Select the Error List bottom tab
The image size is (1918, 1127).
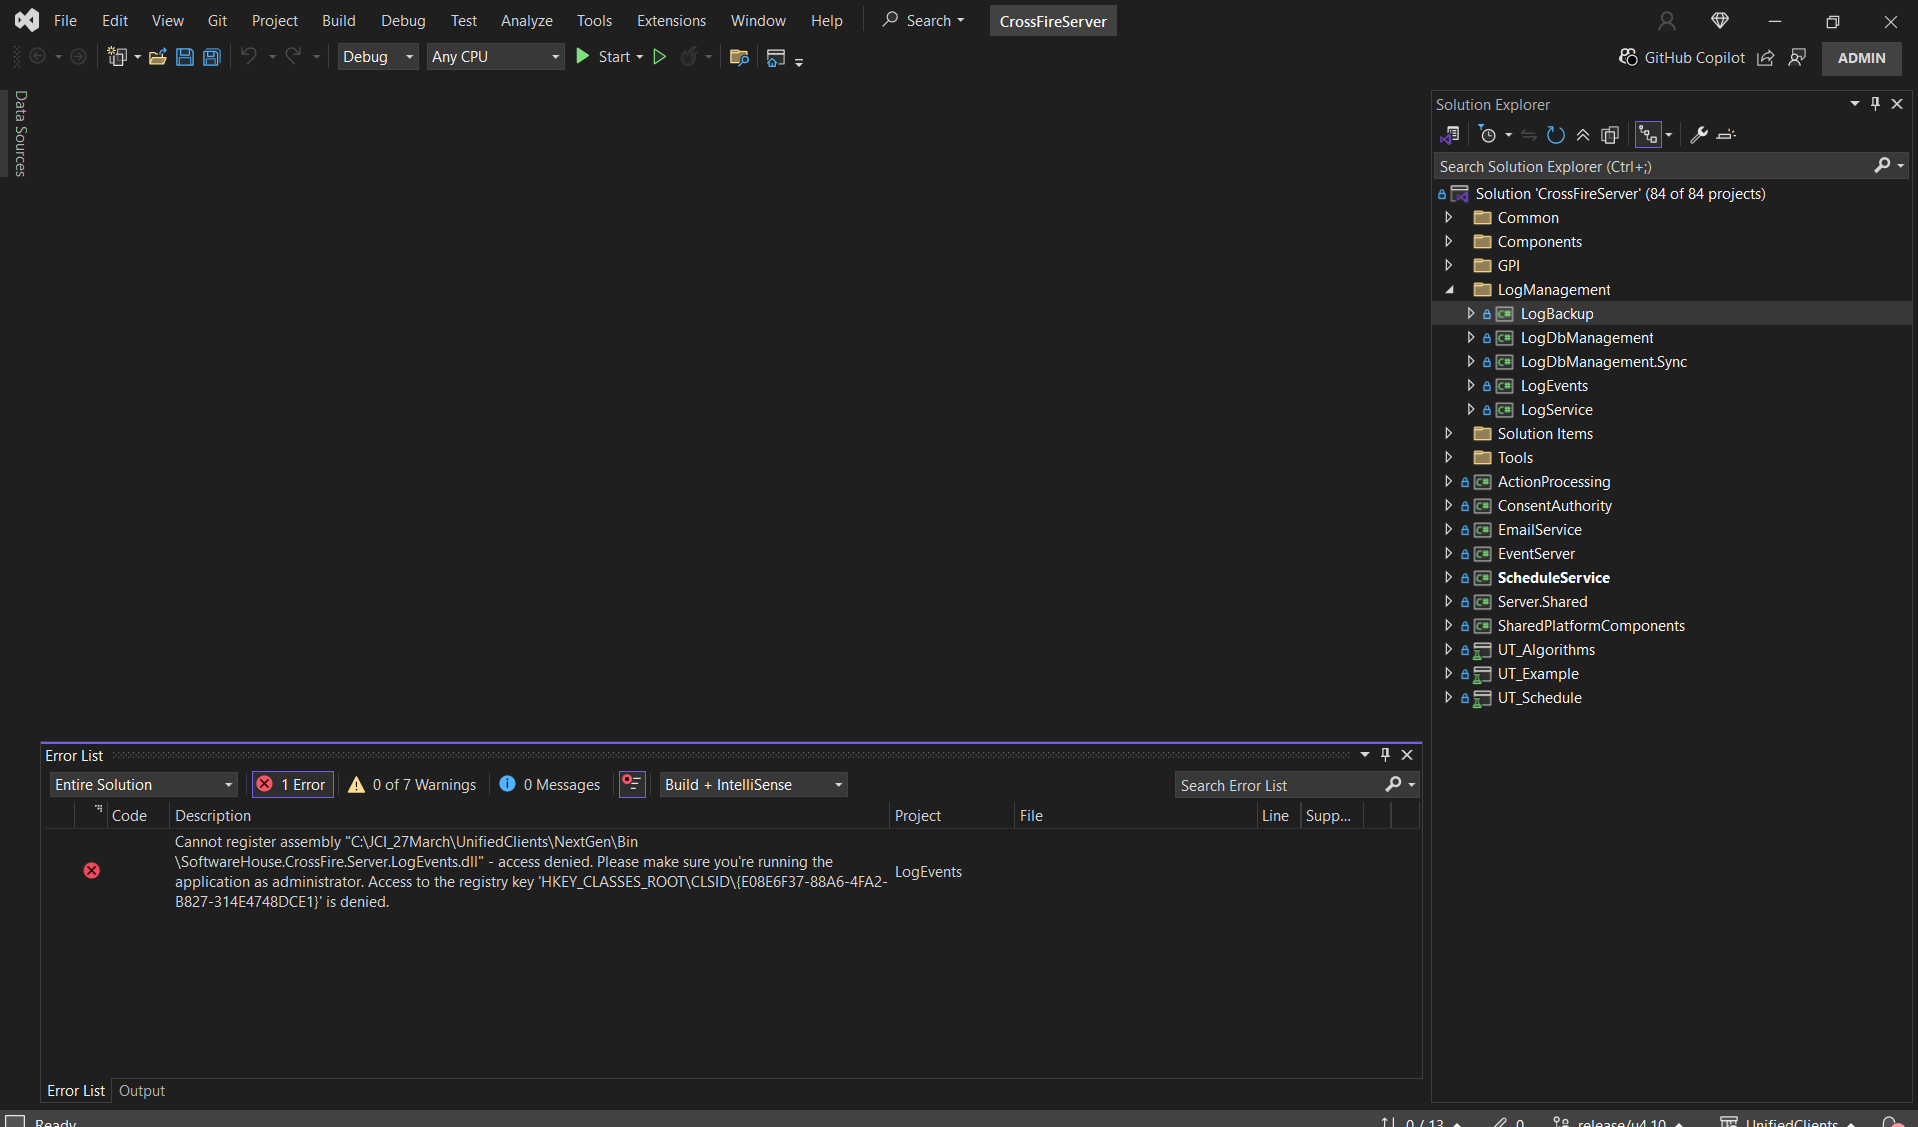[x=76, y=1091]
